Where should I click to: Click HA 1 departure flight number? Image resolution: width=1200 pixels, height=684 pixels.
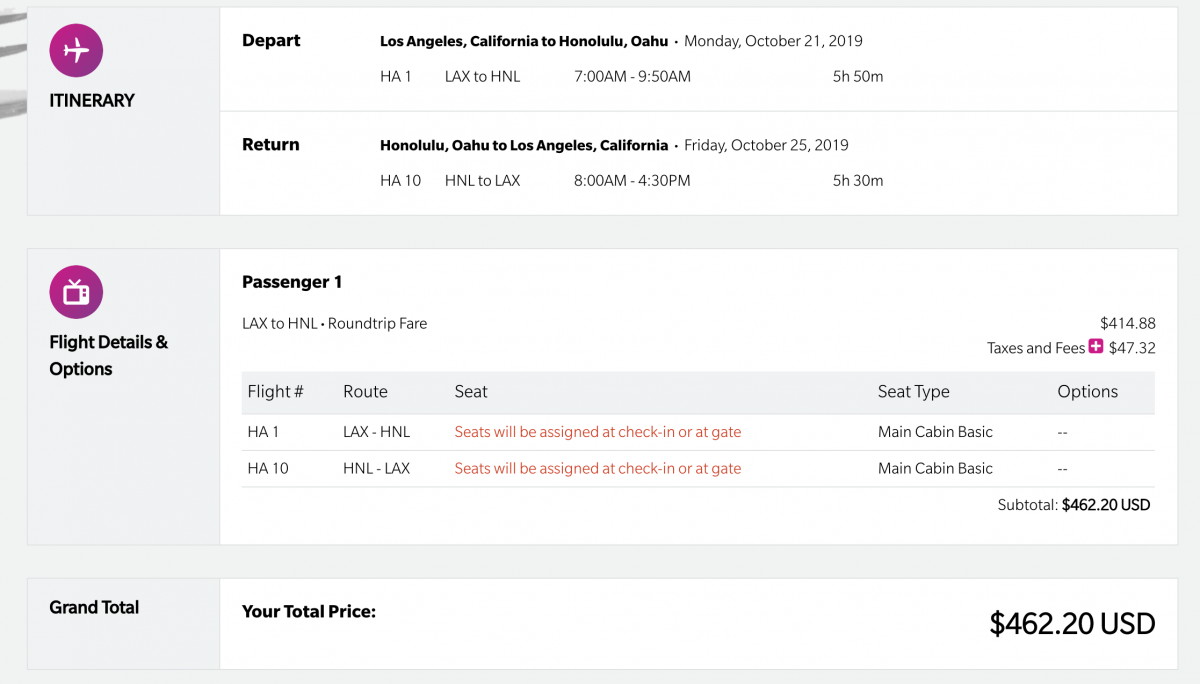coord(396,77)
